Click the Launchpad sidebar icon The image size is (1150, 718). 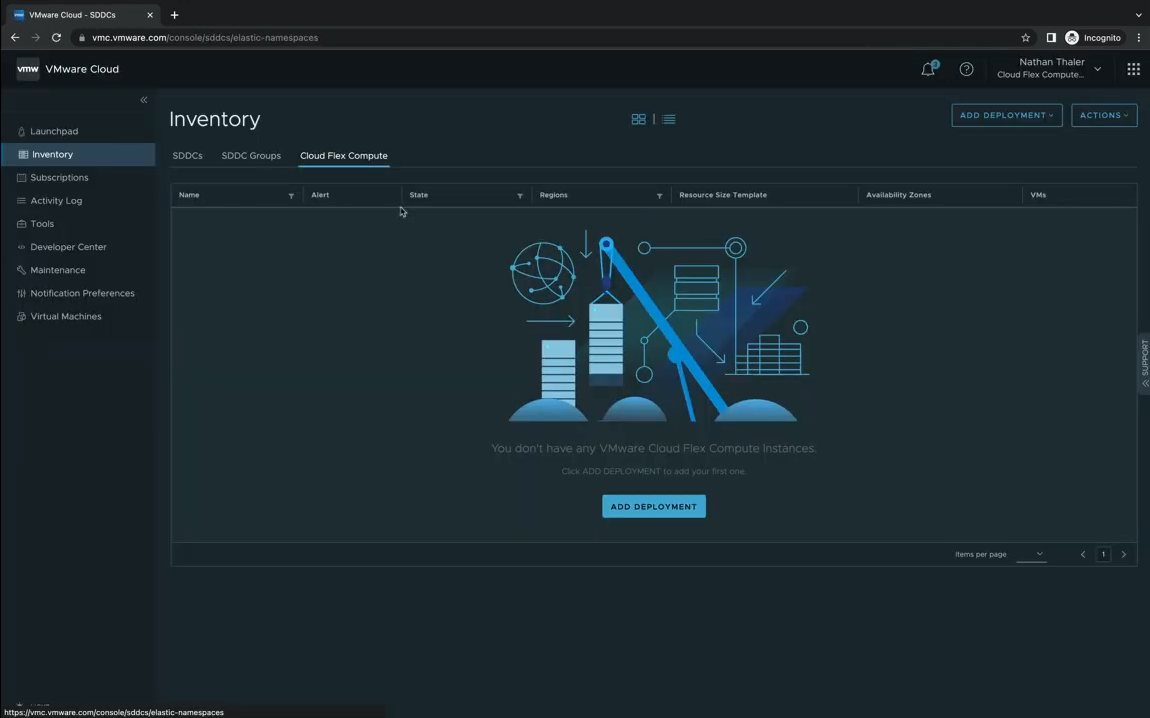tap(21, 131)
